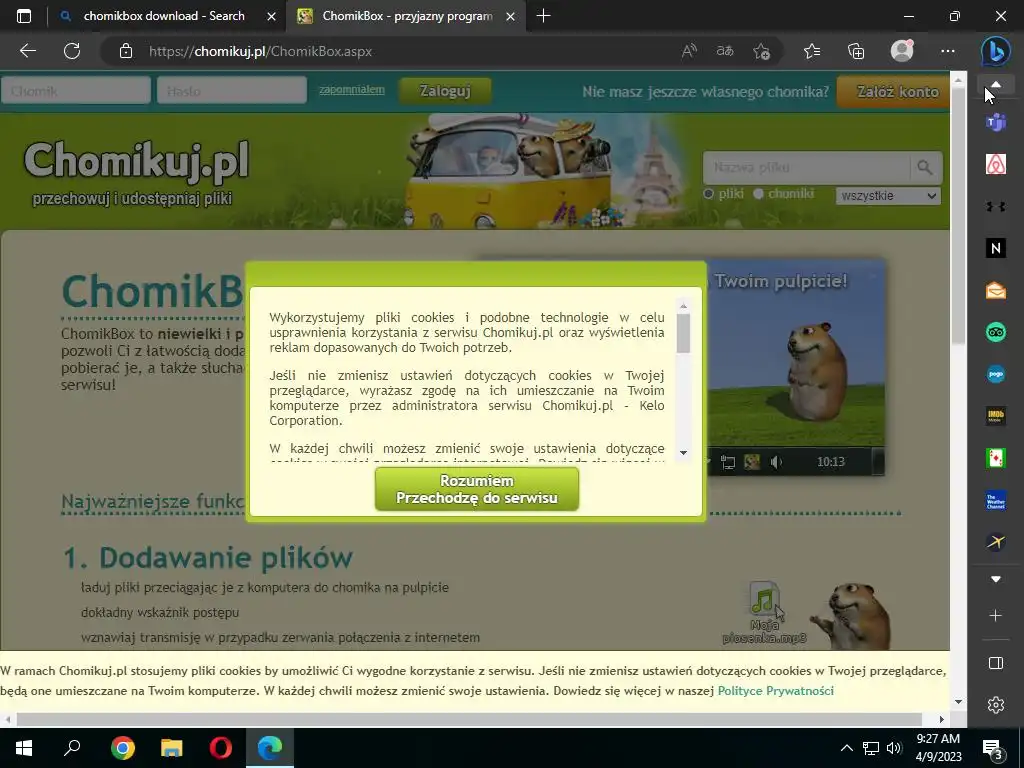Open Collections icon in toolbar
1024x768 pixels.
click(856, 51)
